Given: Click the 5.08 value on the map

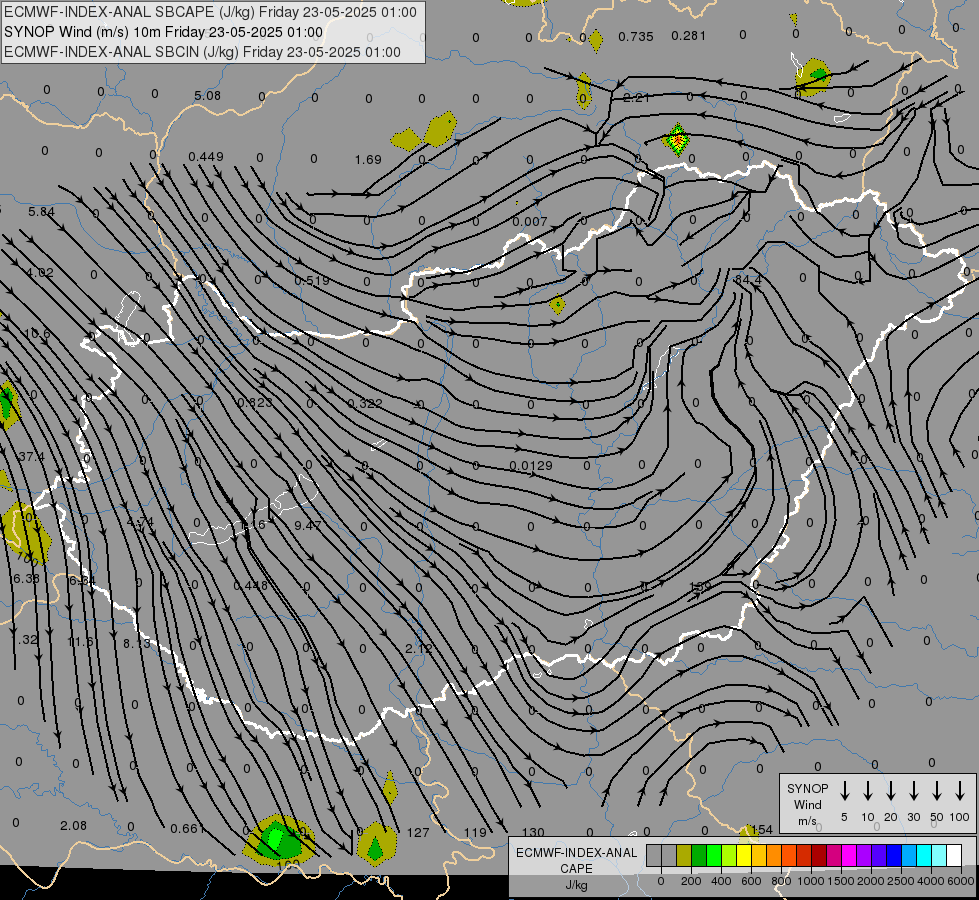Looking at the screenshot, I should (x=207, y=96).
